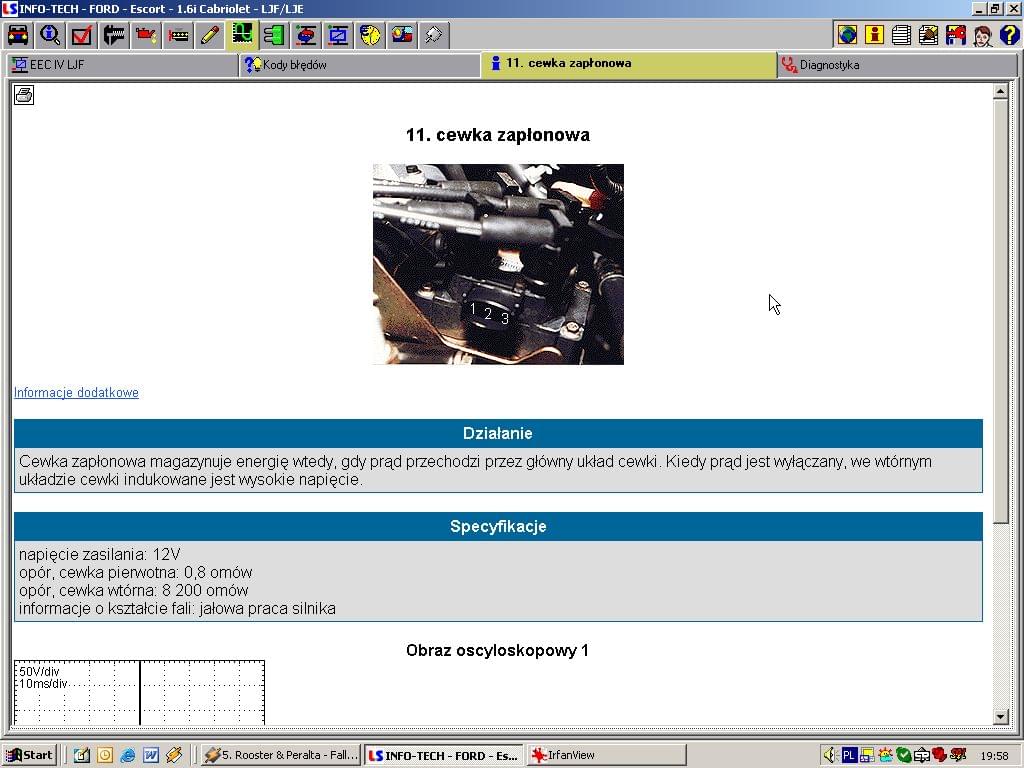
Task: Open the Windows Start menu
Action: 29,755
